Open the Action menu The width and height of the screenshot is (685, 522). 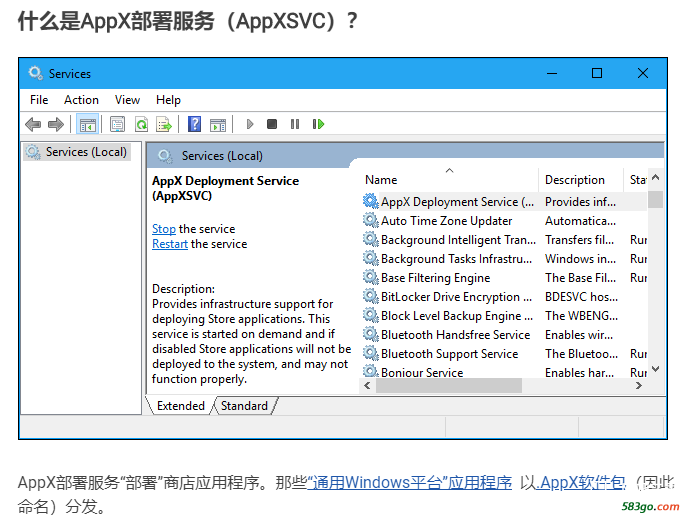[x=81, y=100]
